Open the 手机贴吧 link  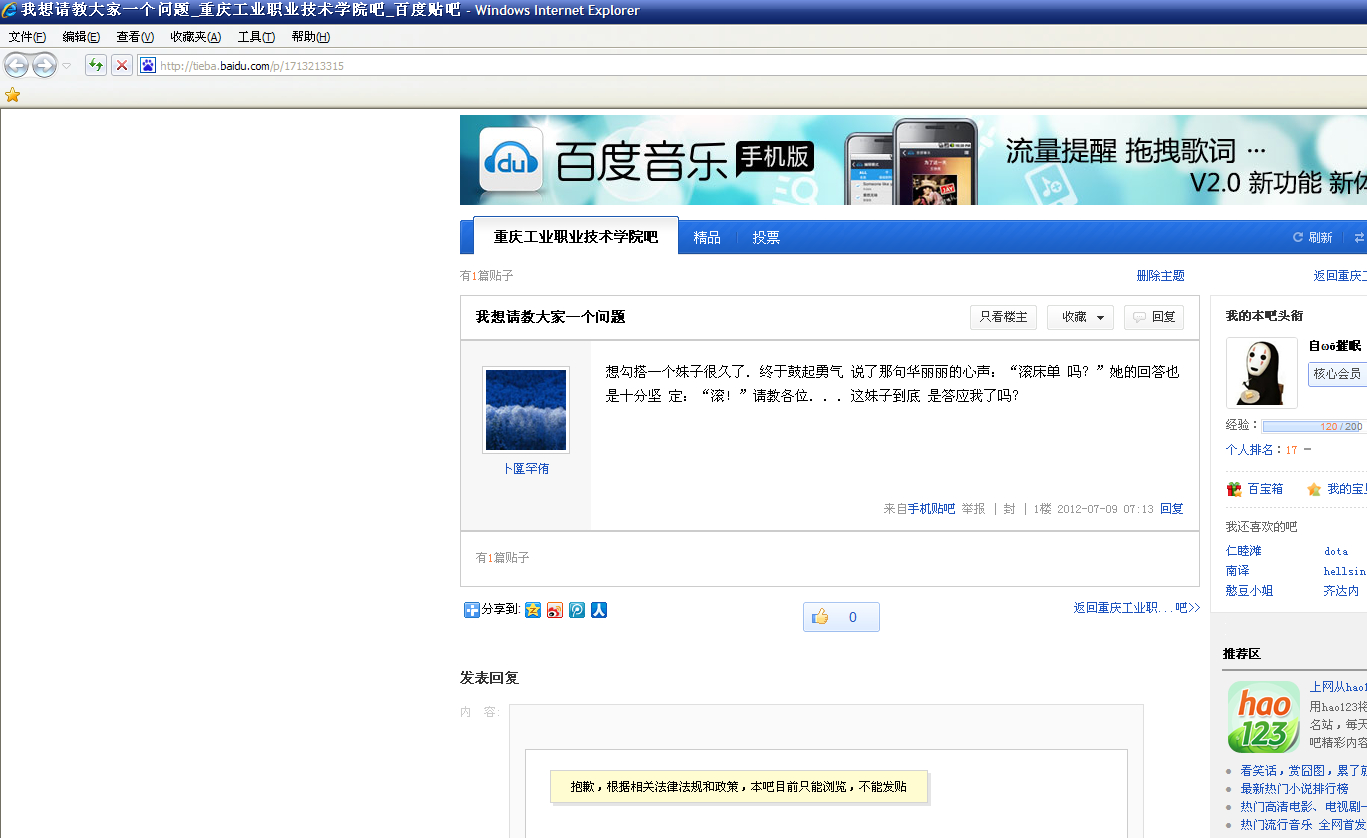click(931, 509)
